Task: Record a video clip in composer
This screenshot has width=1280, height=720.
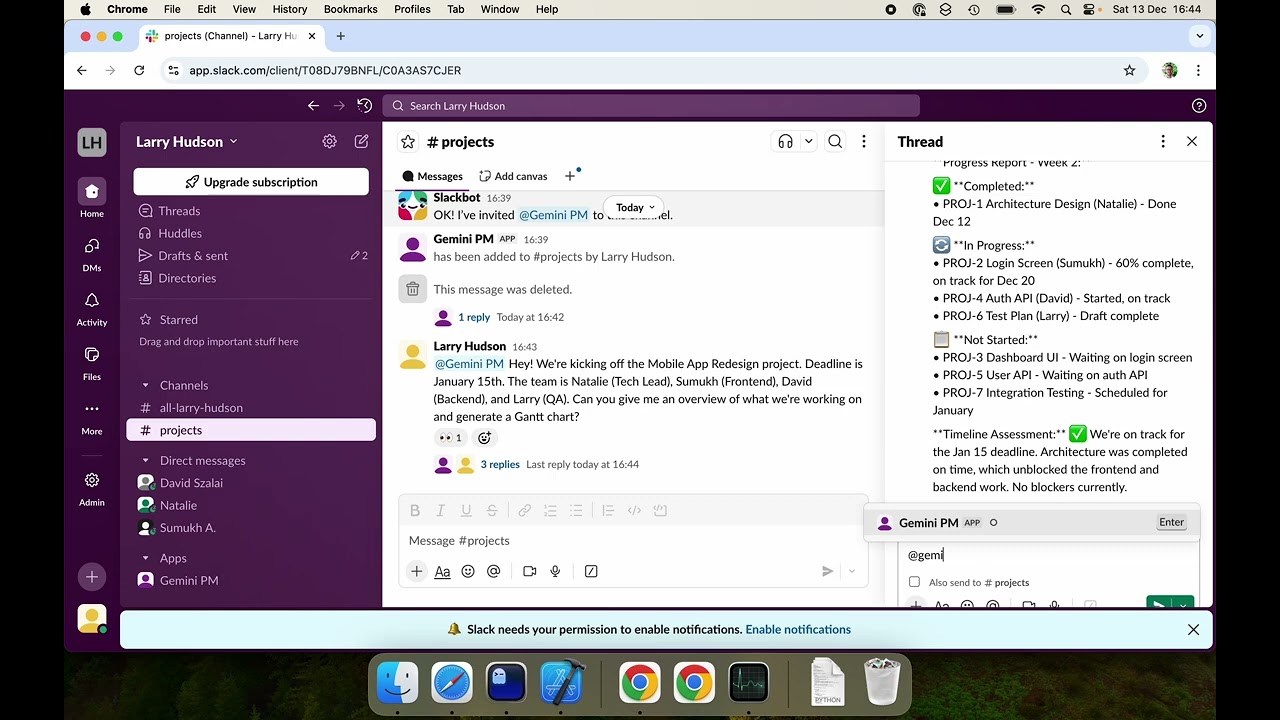Action: (530, 571)
